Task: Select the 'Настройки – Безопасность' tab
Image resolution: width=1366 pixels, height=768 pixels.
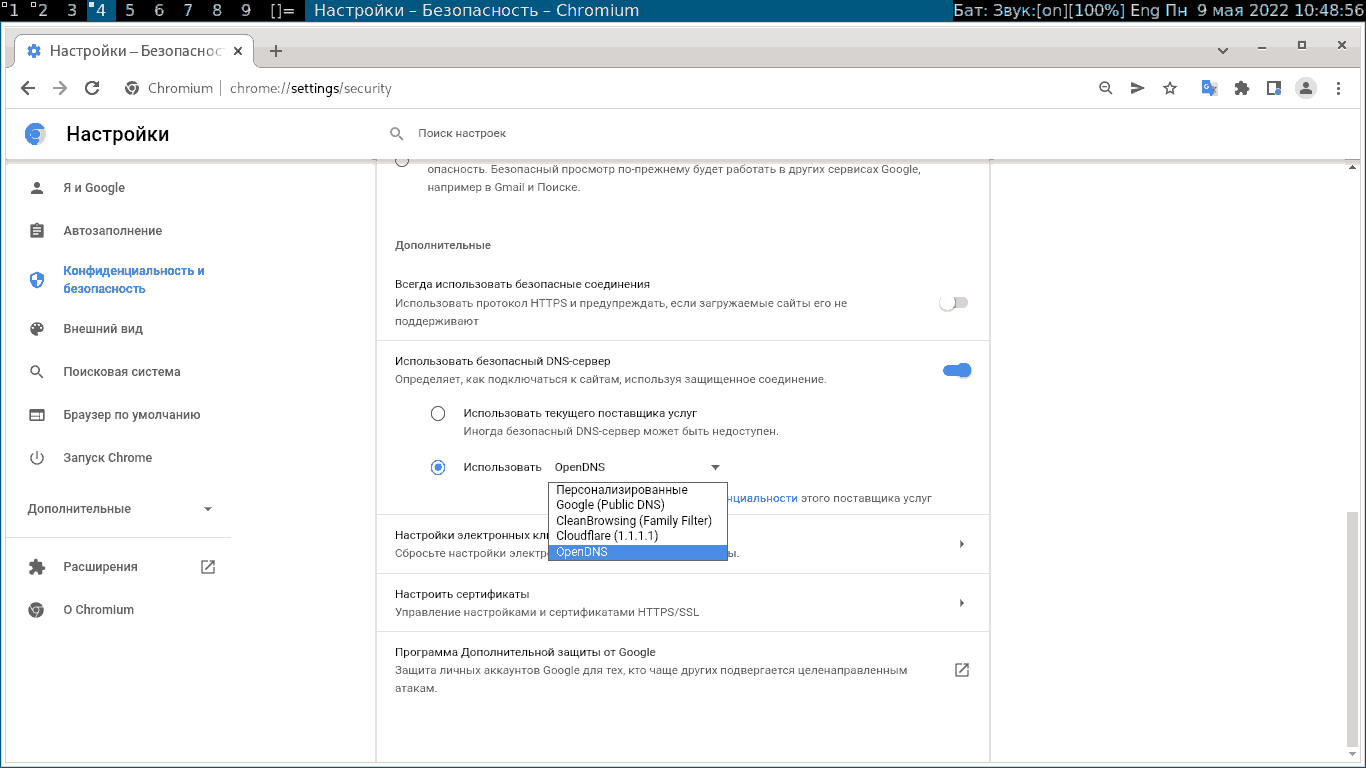Action: coord(136,51)
